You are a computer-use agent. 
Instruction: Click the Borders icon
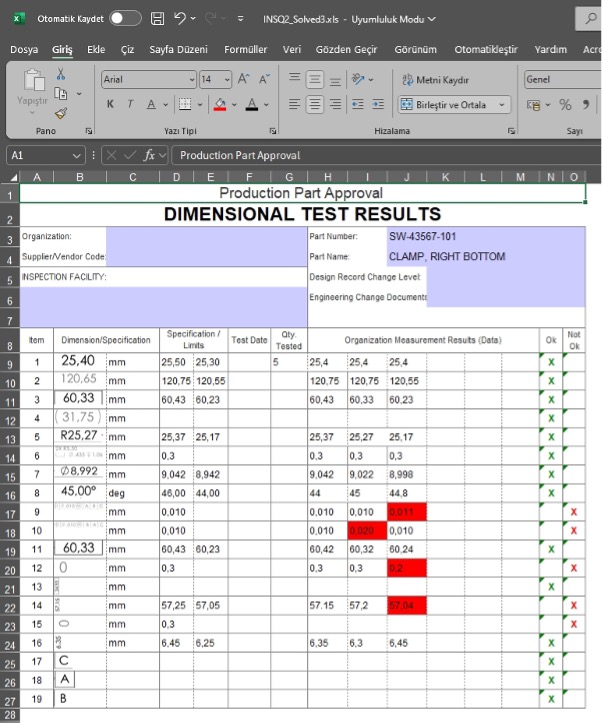pos(185,104)
